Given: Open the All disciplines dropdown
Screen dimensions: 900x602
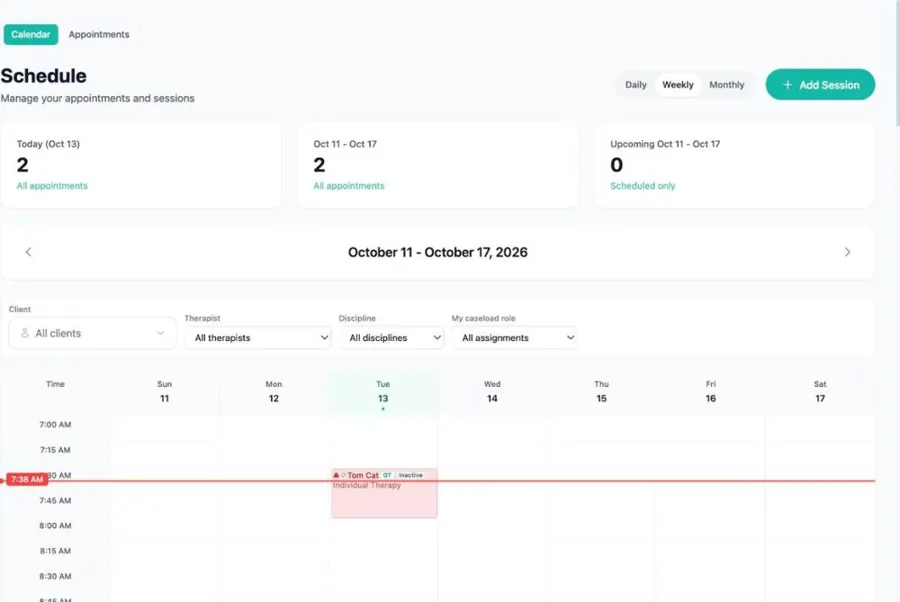Looking at the screenshot, I should 391,337.
